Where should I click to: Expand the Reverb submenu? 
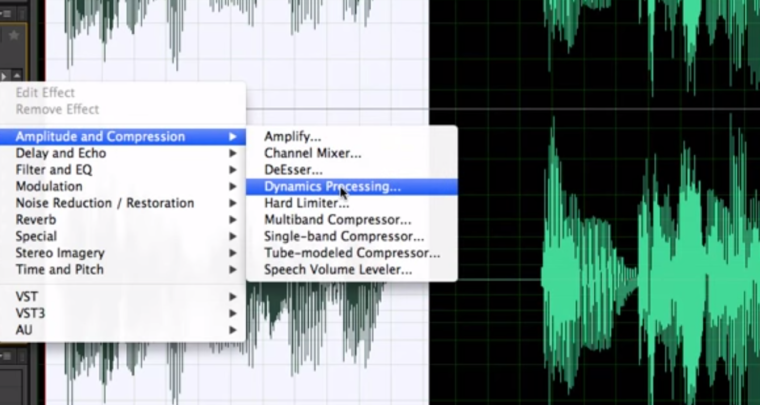[36, 220]
